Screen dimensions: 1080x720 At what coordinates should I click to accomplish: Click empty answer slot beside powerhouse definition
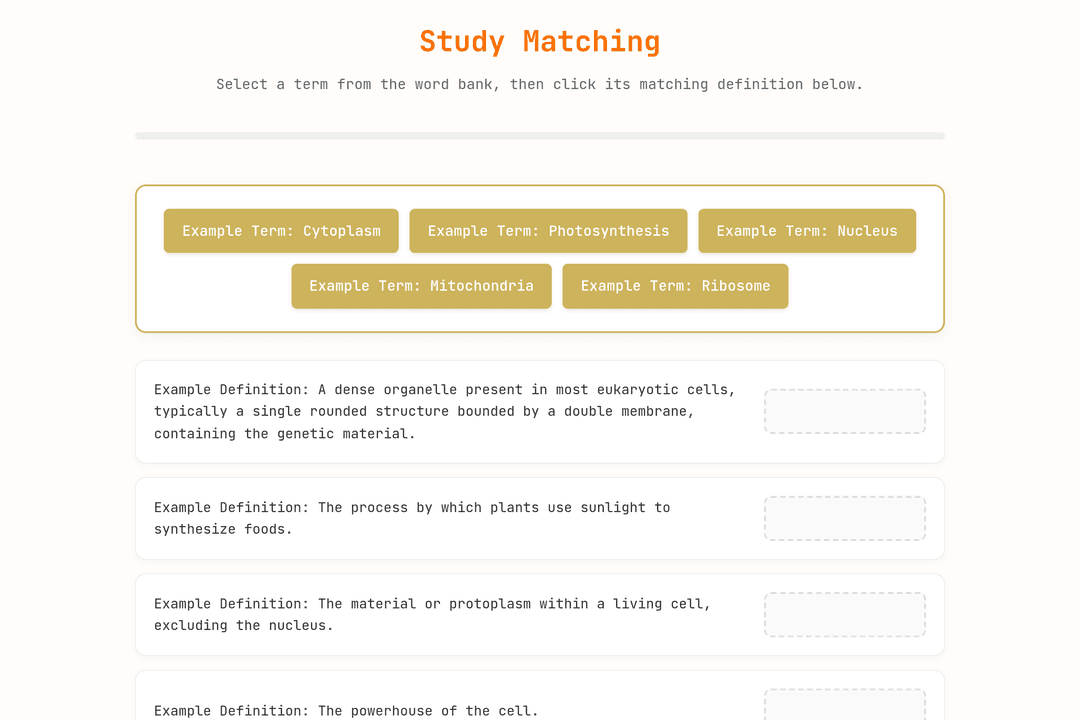click(x=844, y=705)
